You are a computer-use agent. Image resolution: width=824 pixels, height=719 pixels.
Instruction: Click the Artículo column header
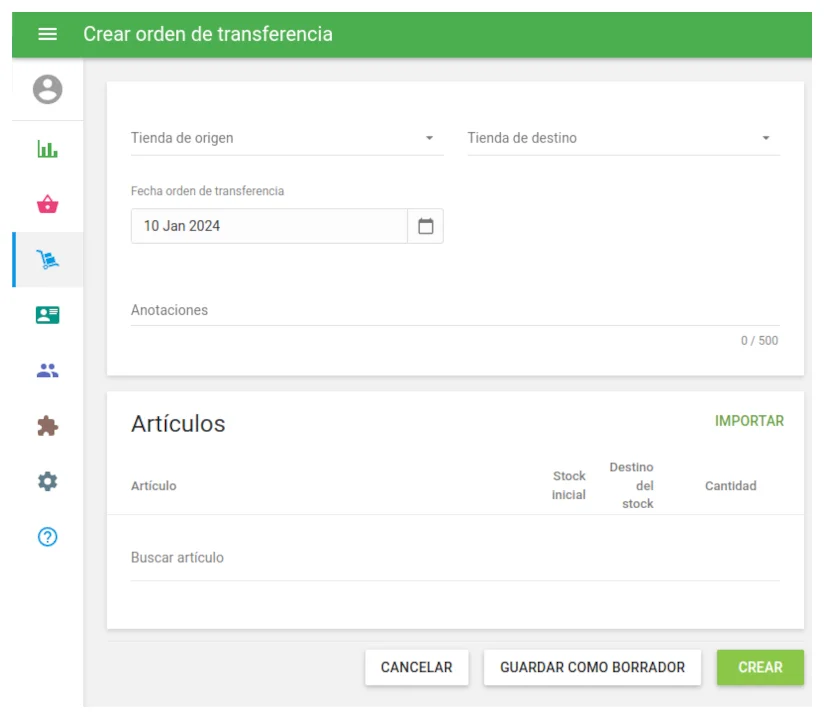pyautogui.click(x=153, y=486)
